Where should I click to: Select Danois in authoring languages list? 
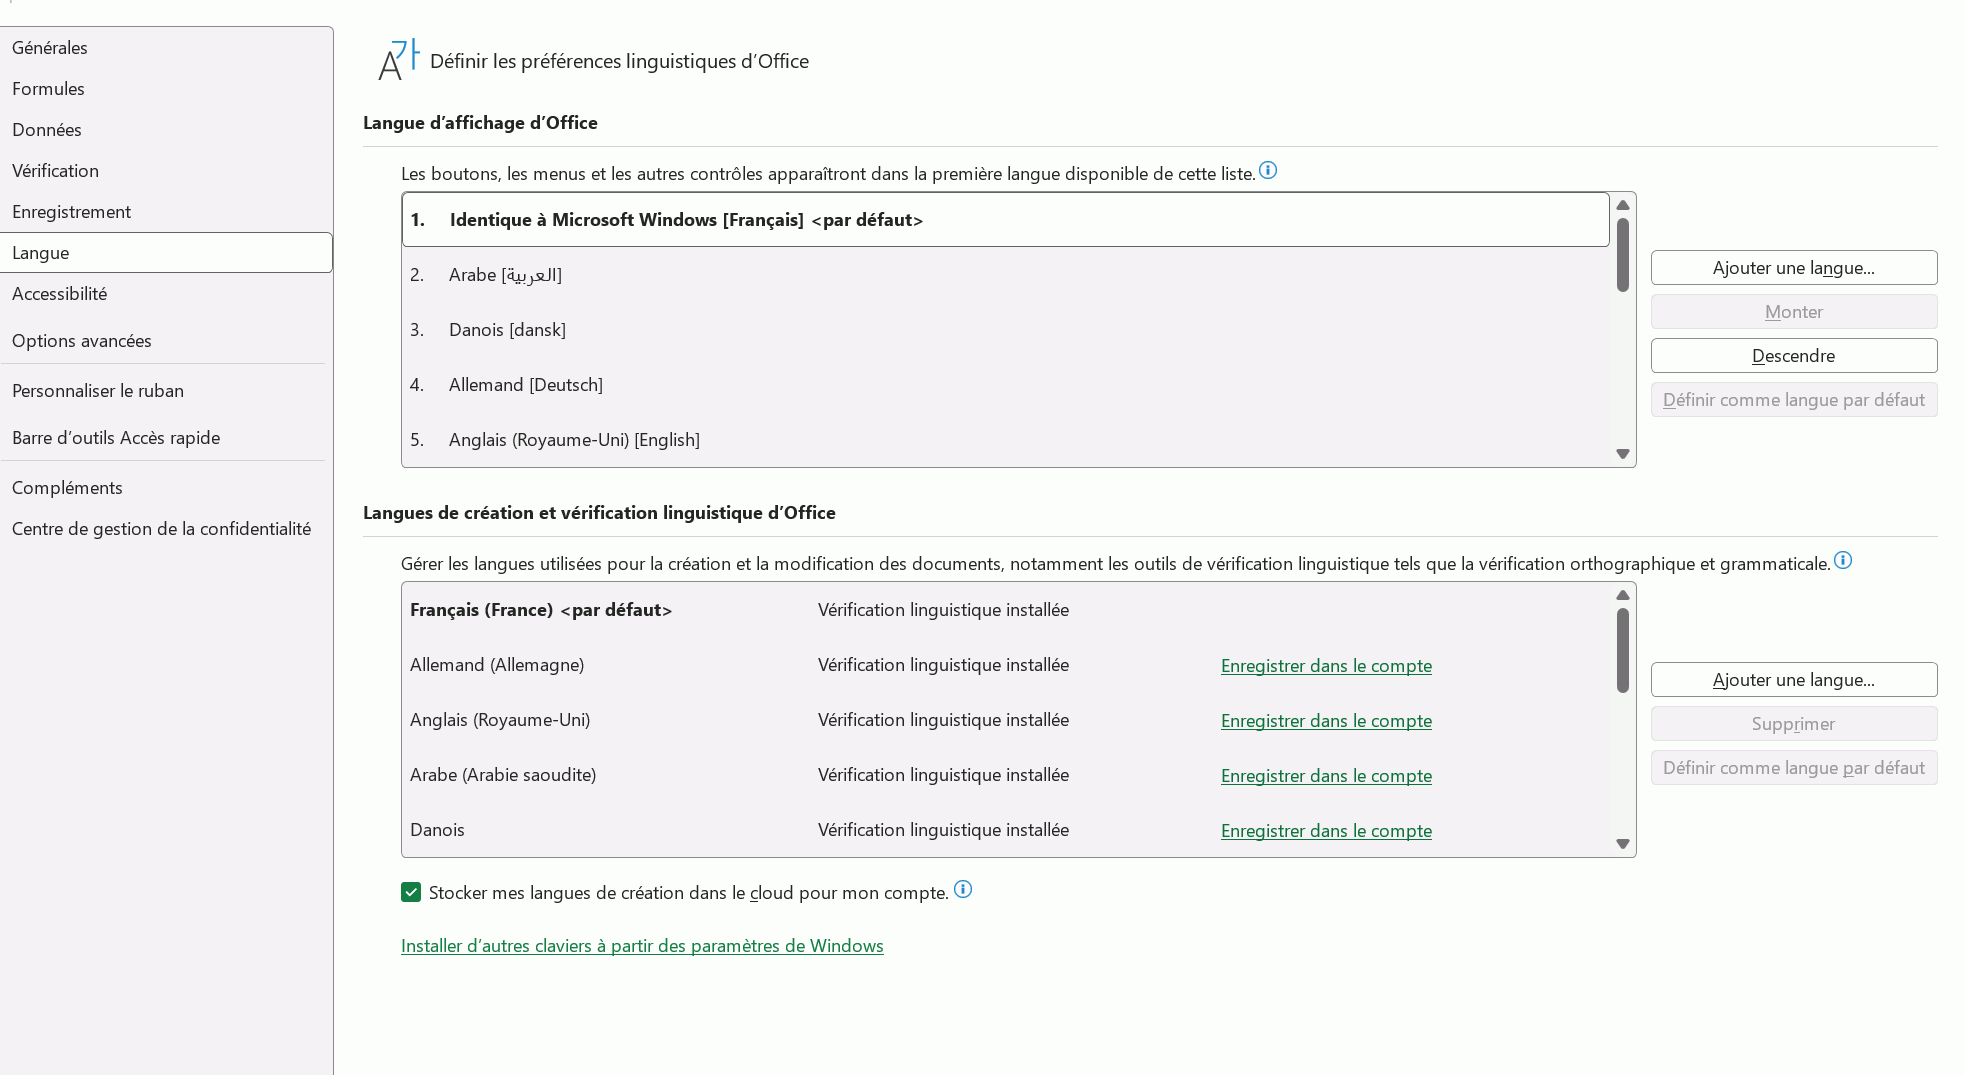tap(1005, 830)
